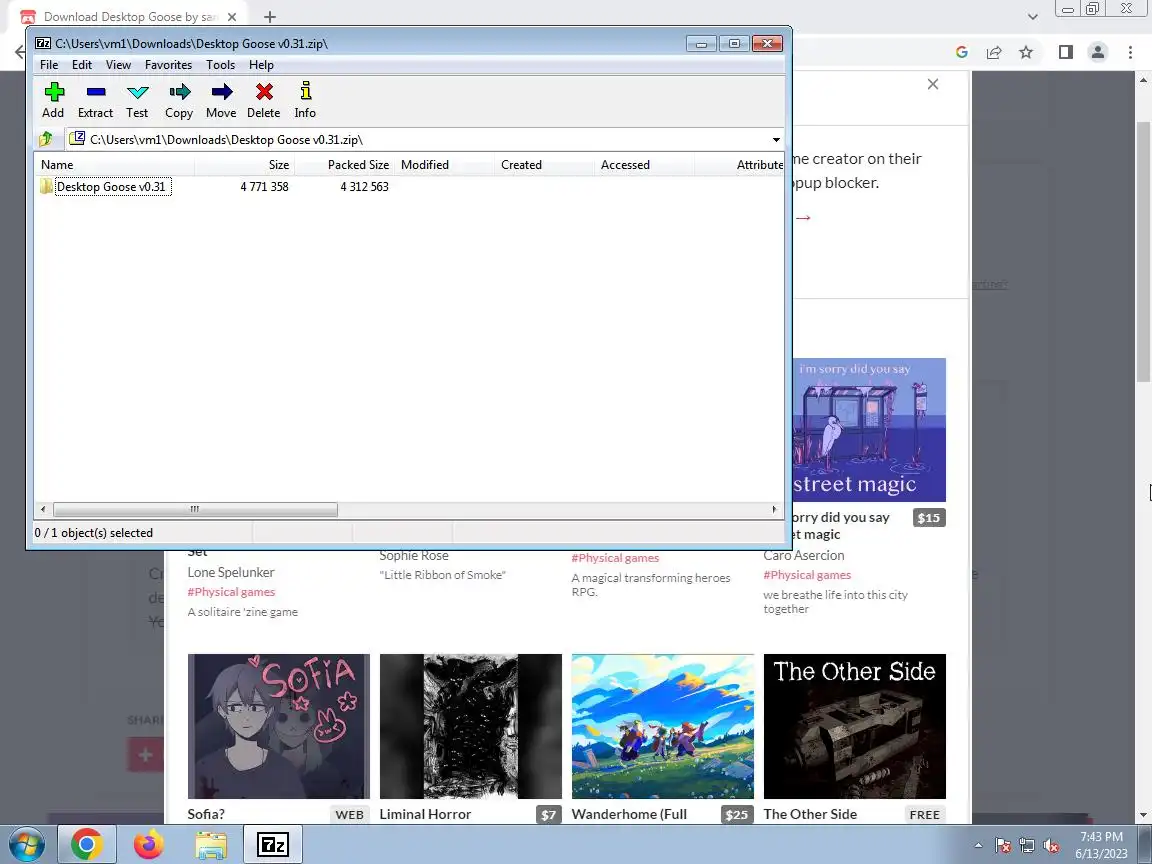Toggle the Chrome side panel icon

(1065, 52)
